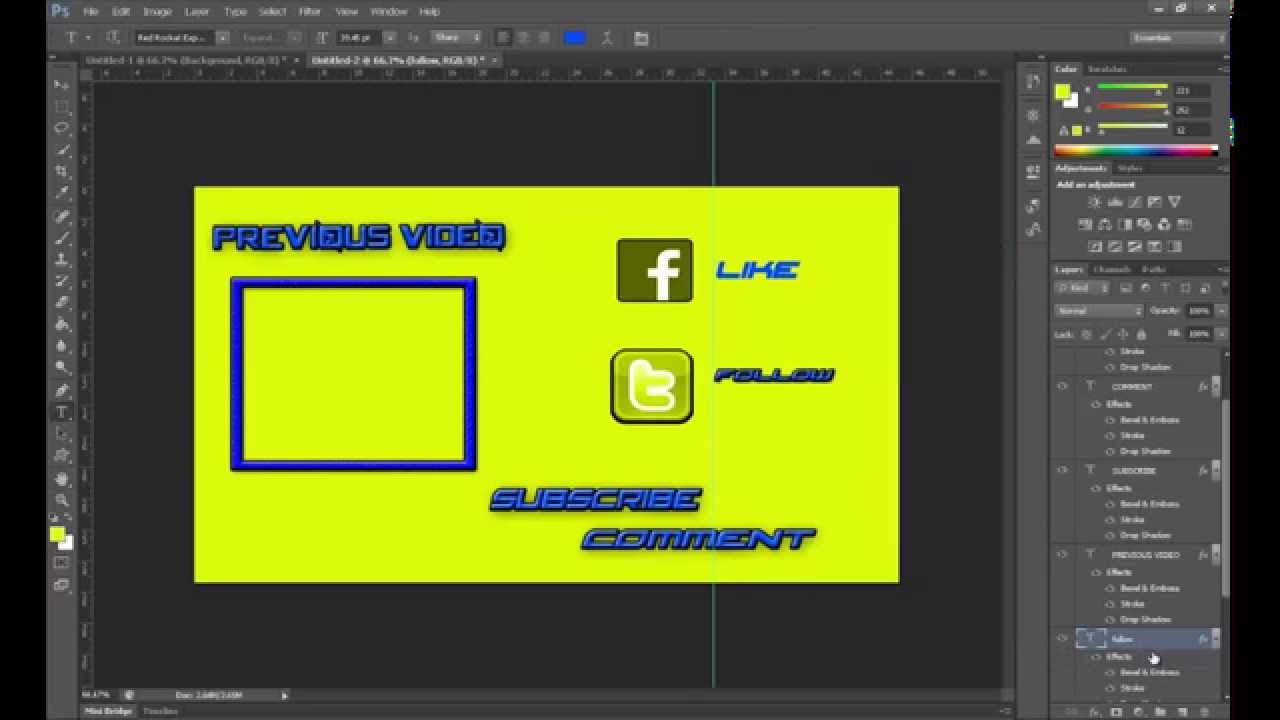Toggle COMMENT layer Bevel & Emboss effect visibility
The width and height of the screenshot is (1280, 720).
[1109, 420]
